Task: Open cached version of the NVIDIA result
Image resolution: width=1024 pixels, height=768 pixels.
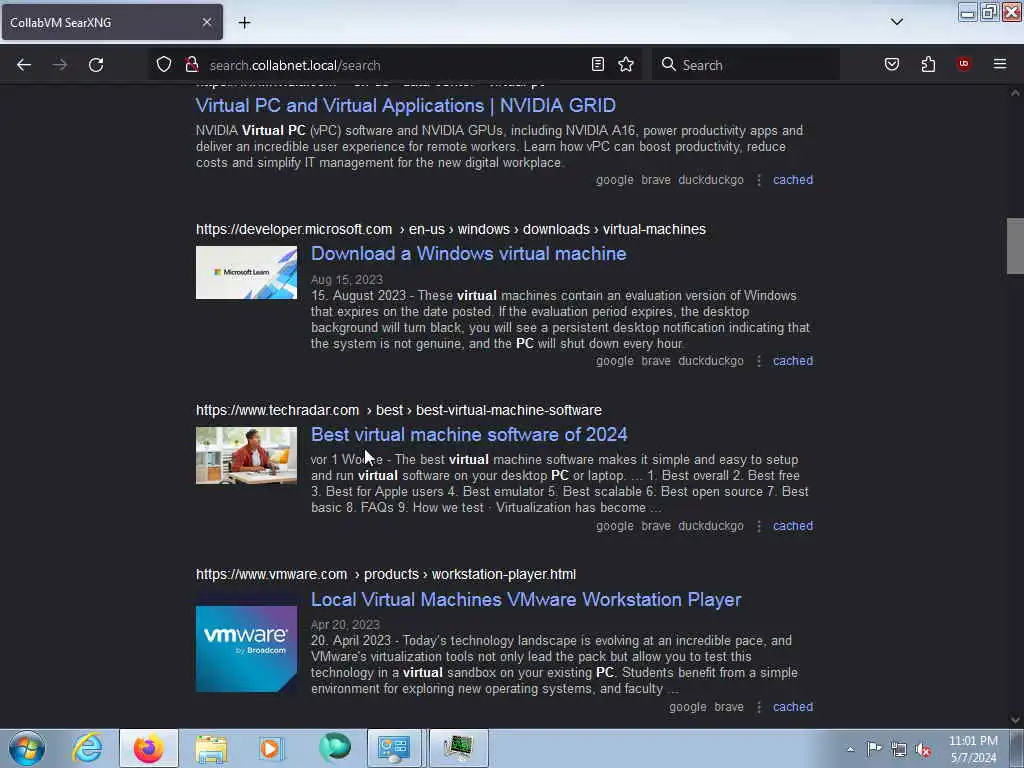Action: [793, 180]
